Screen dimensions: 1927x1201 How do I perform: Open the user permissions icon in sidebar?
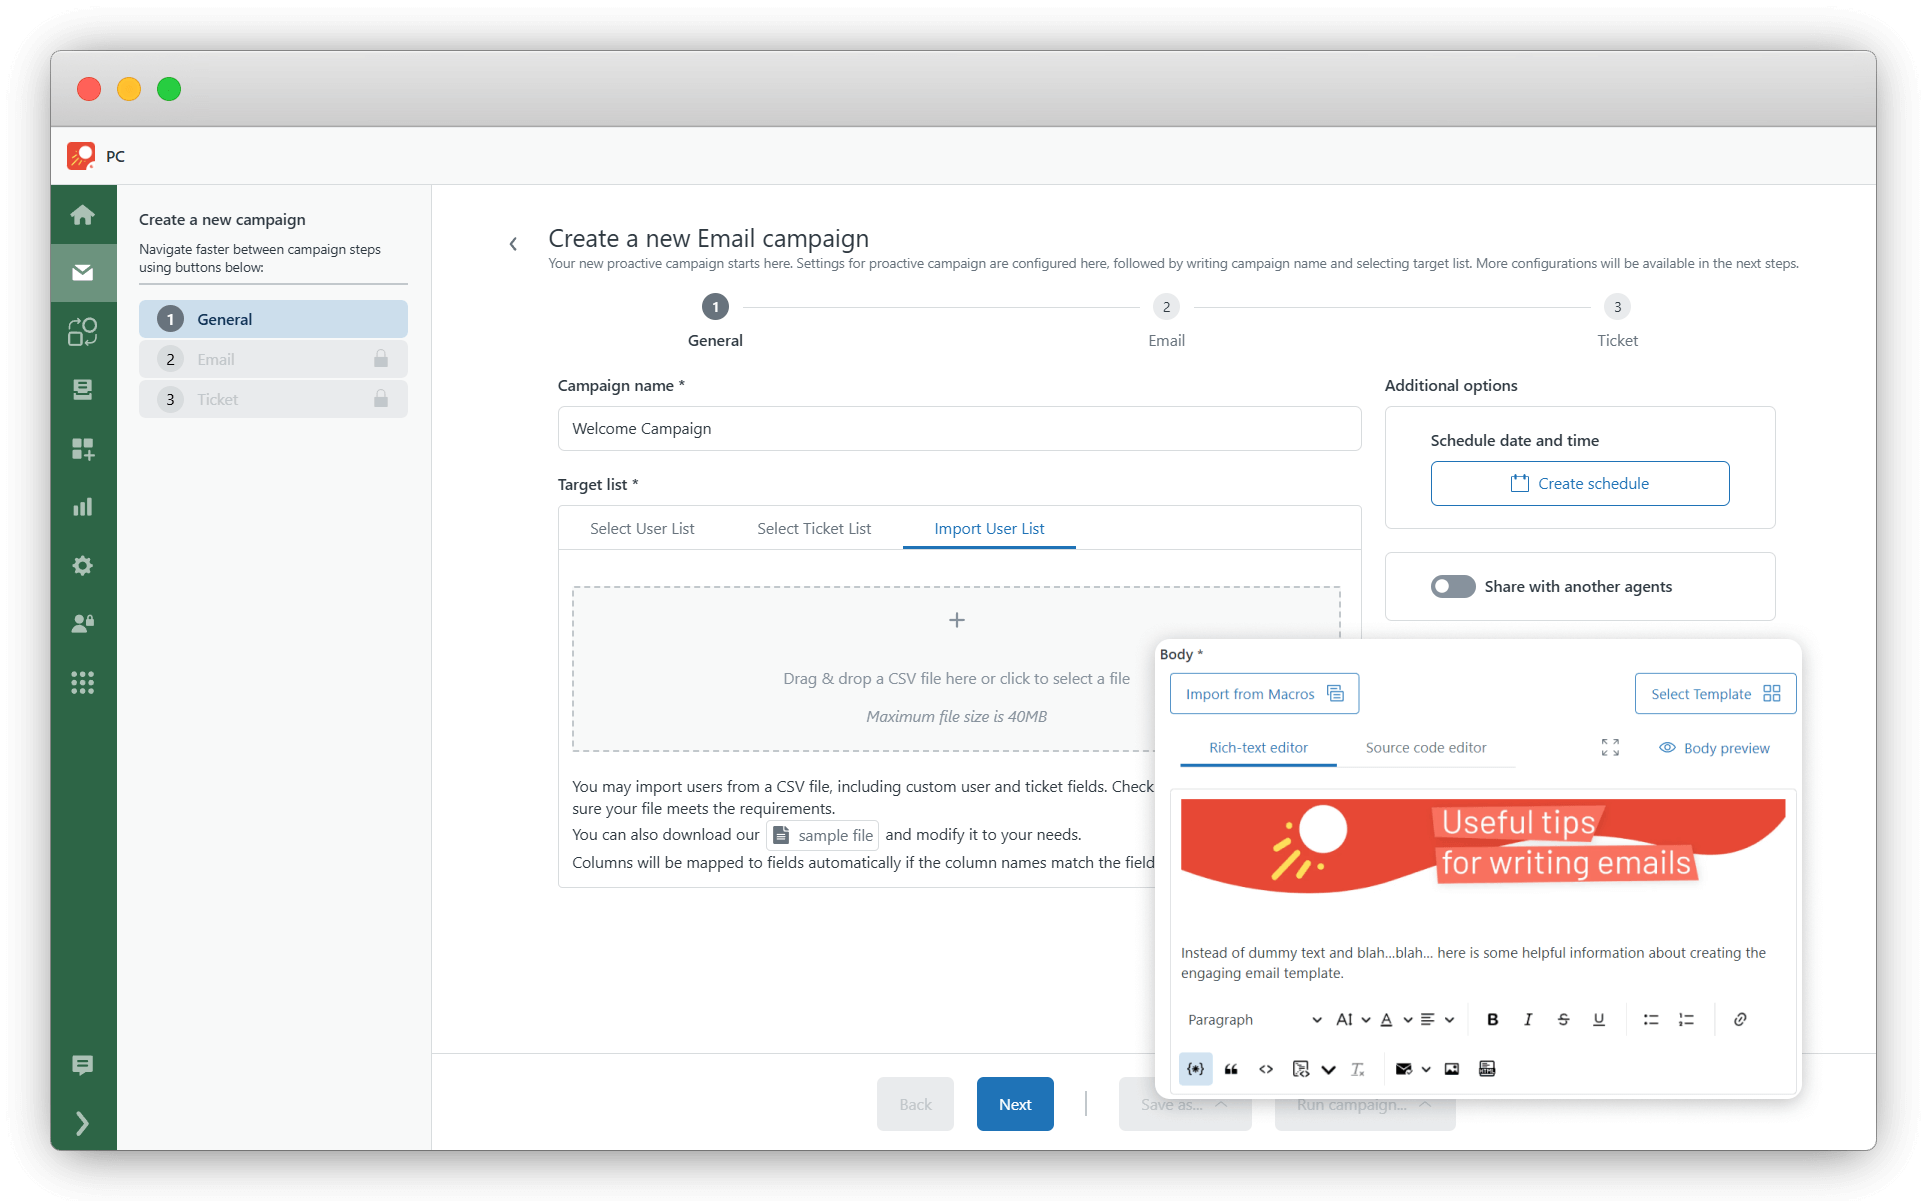coord(83,624)
